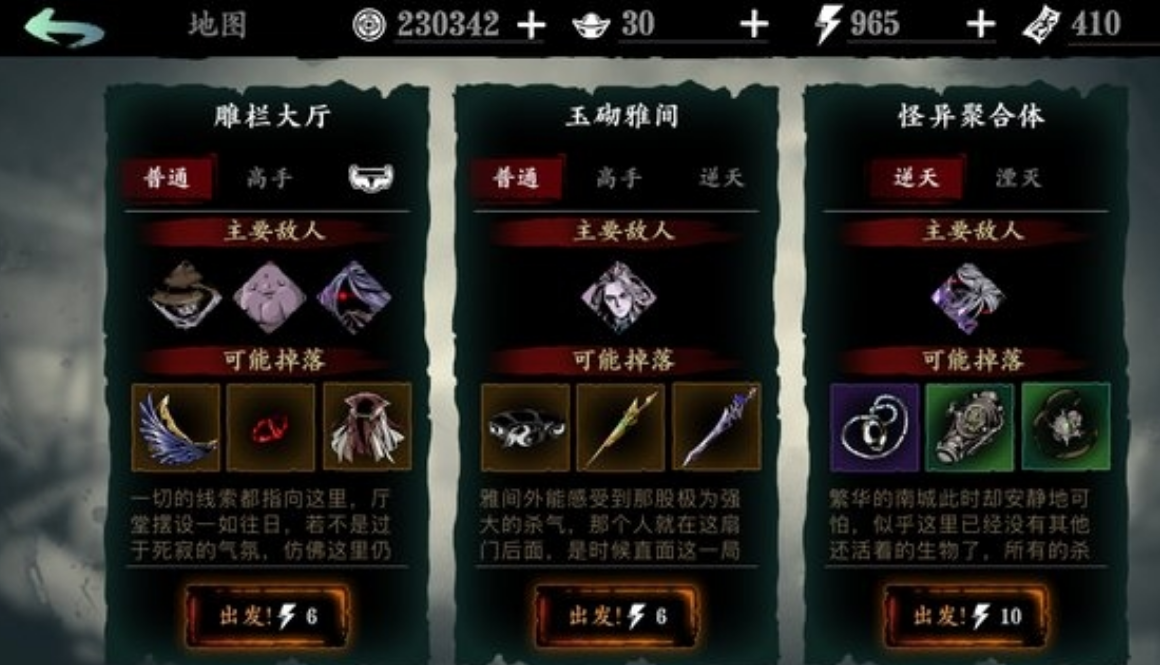
Task: Tap the ticket icon showing 410
Action: [x=1041, y=24]
